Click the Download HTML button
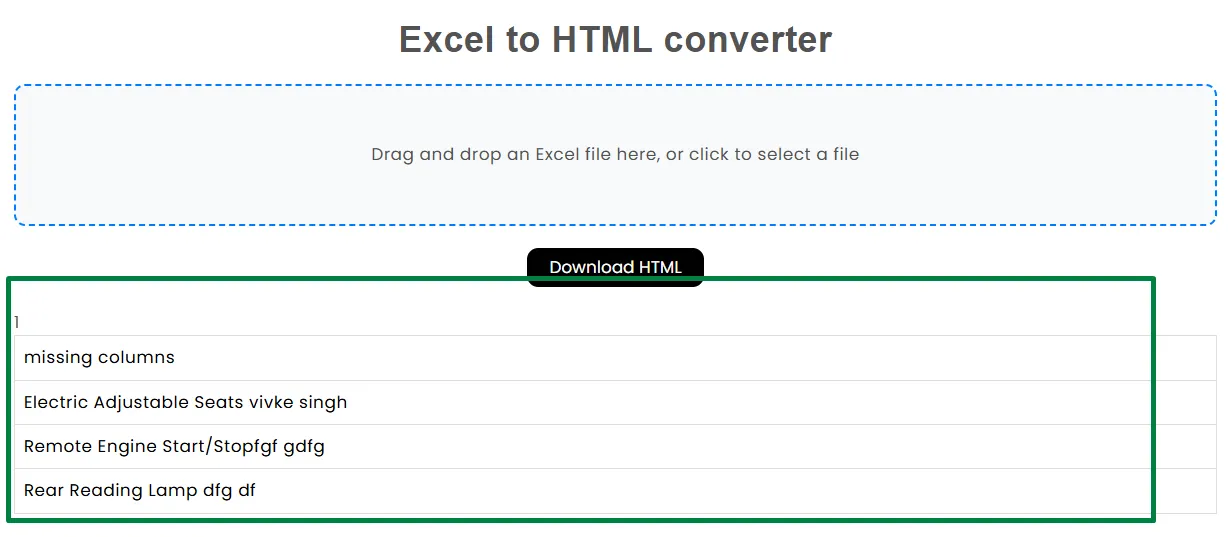 615,267
